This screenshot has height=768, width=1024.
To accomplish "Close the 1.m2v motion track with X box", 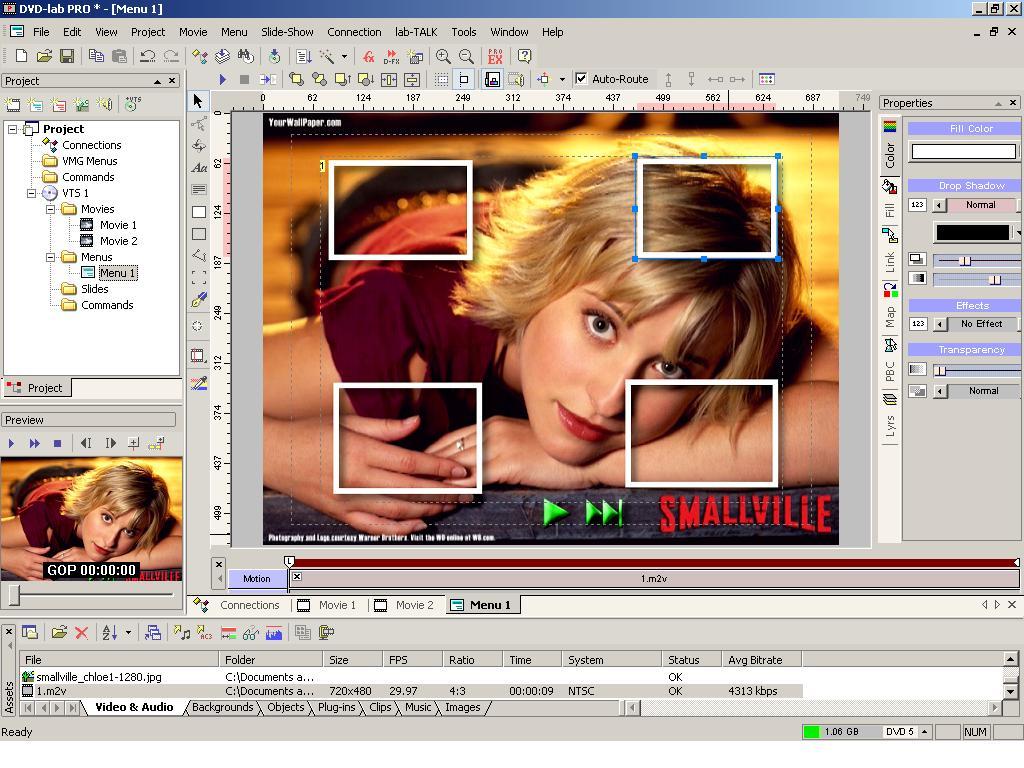I will (297, 577).
